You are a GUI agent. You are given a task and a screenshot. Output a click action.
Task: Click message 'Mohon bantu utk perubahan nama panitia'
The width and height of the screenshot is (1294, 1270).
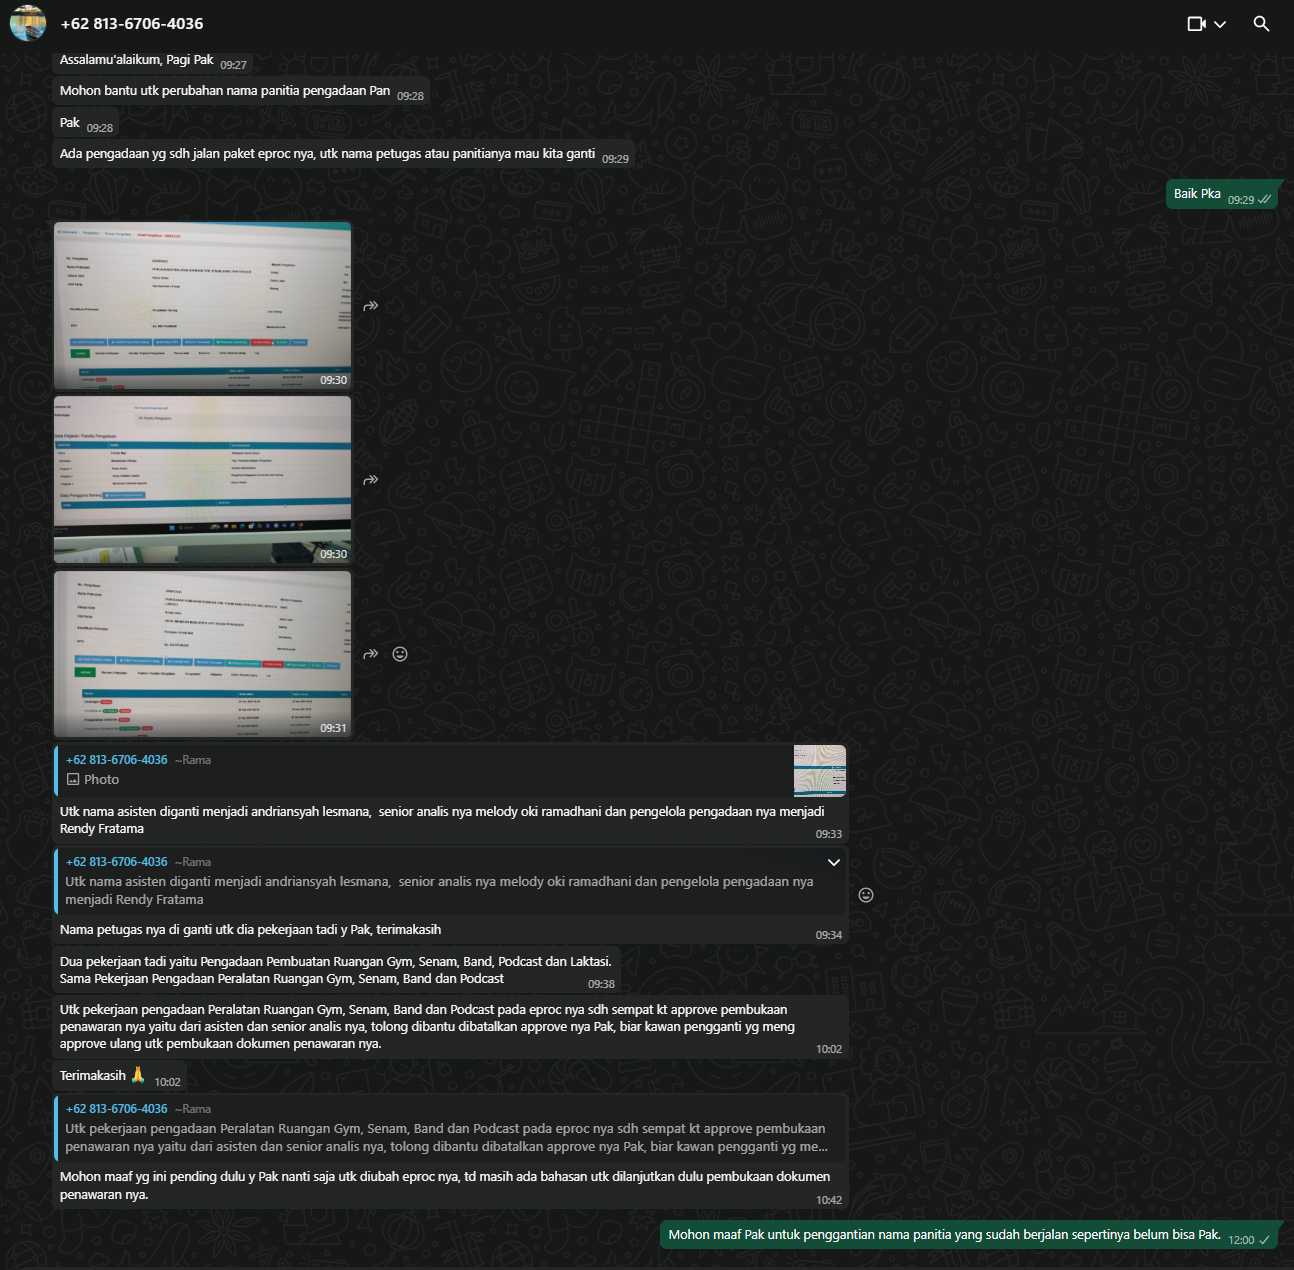[x=225, y=91]
